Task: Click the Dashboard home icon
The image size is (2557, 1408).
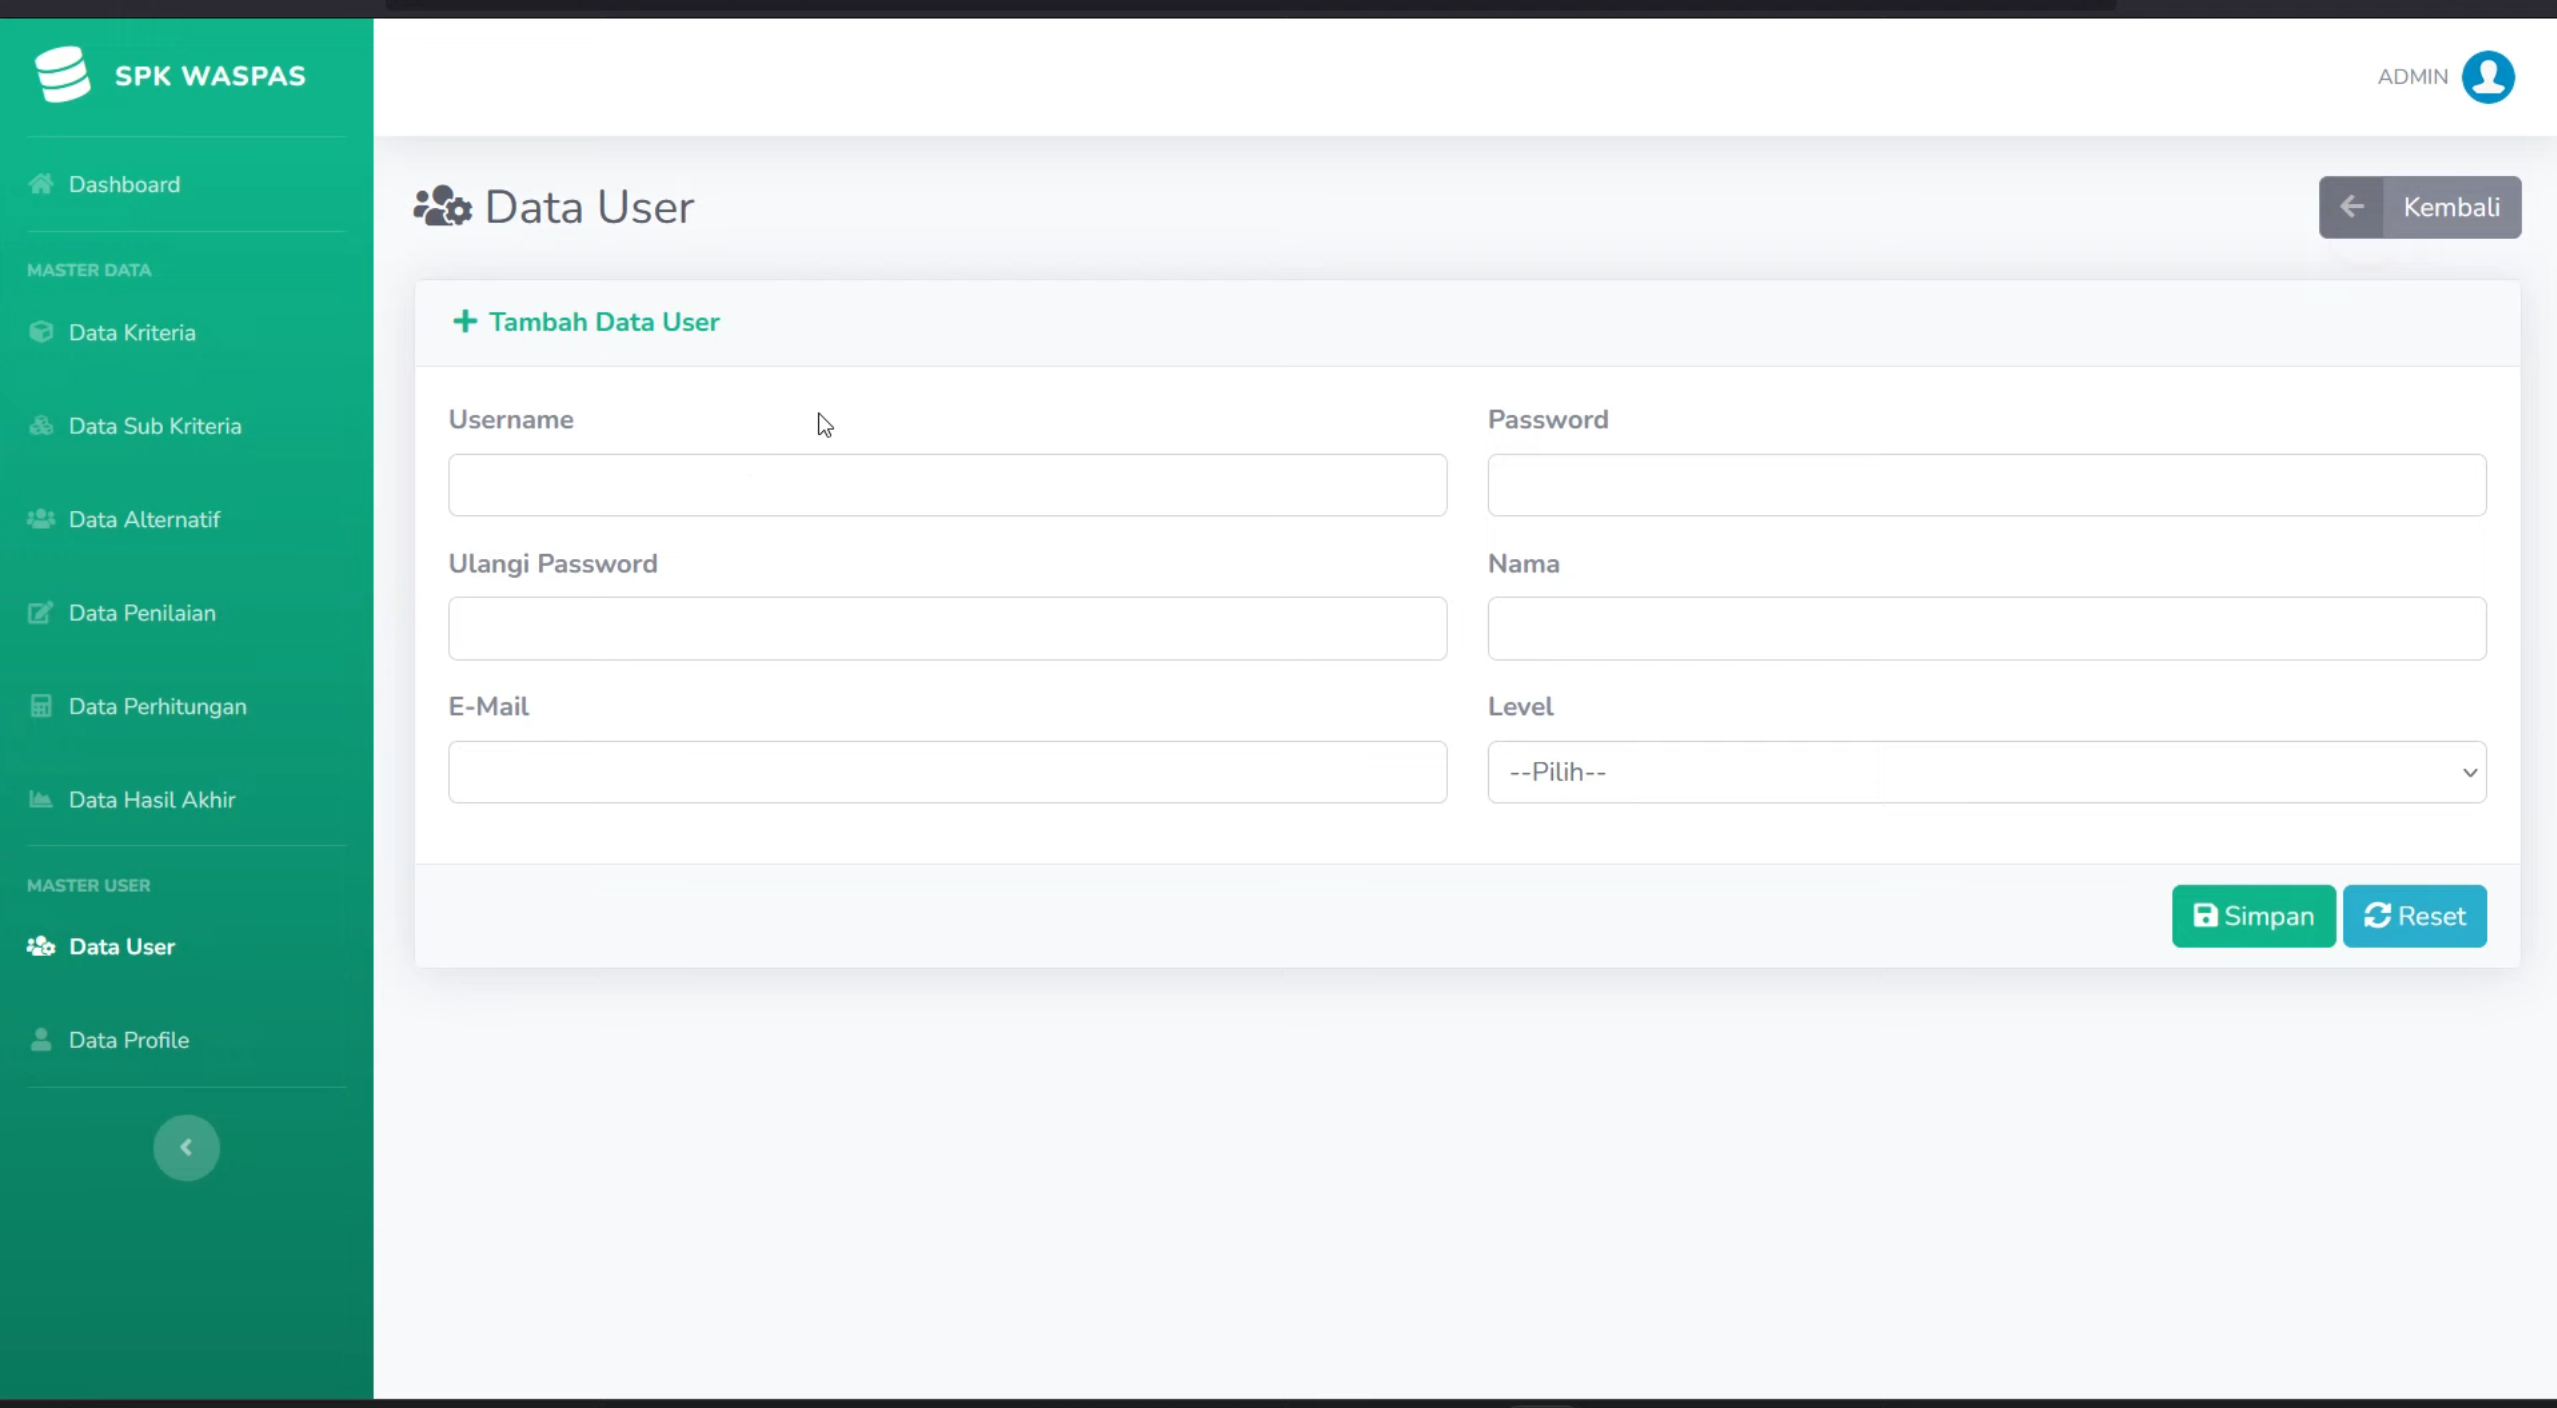Action: click(41, 184)
